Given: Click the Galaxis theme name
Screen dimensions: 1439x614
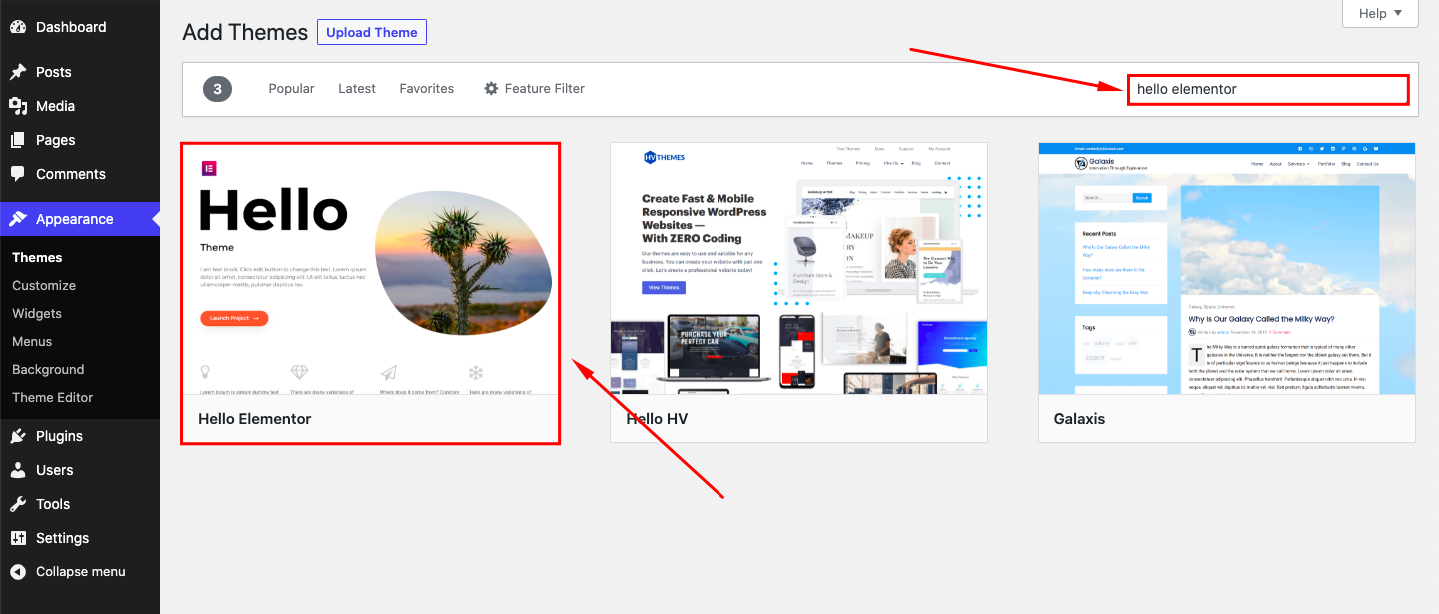Looking at the screenshot, I should (x=1080, y=419).
